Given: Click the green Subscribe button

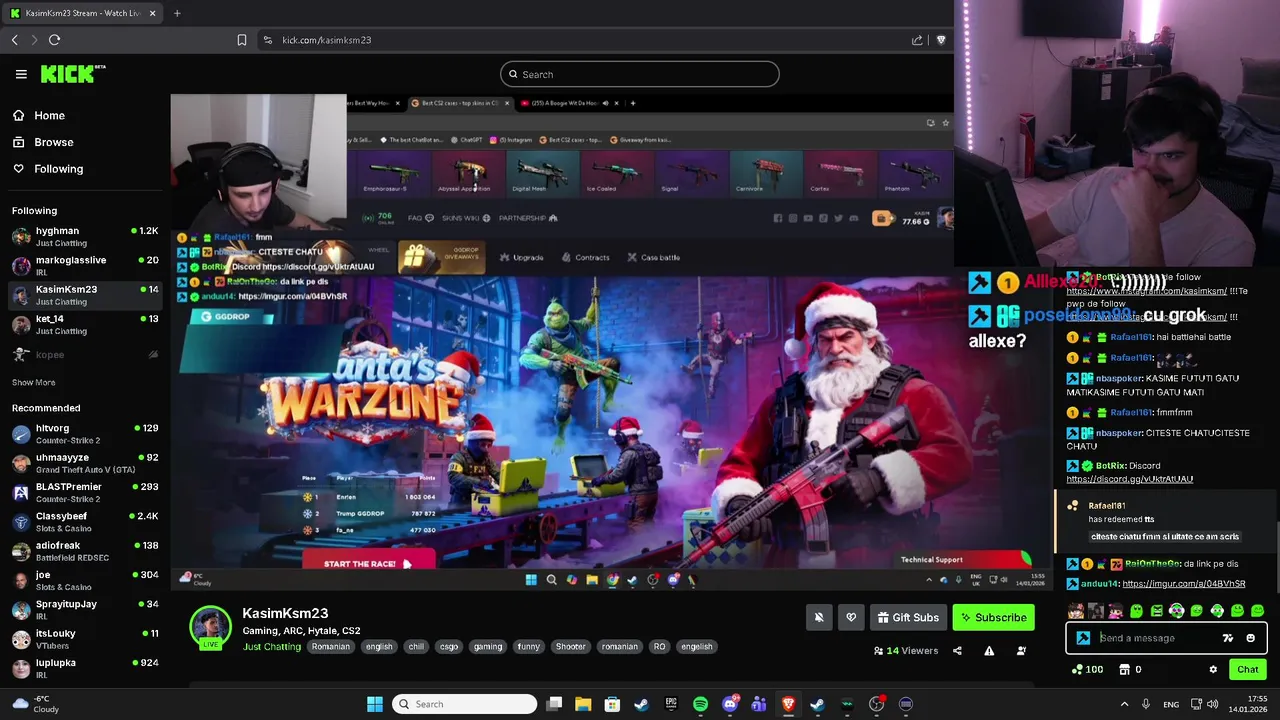Looking at the screenshot, I should coord(993,618).
